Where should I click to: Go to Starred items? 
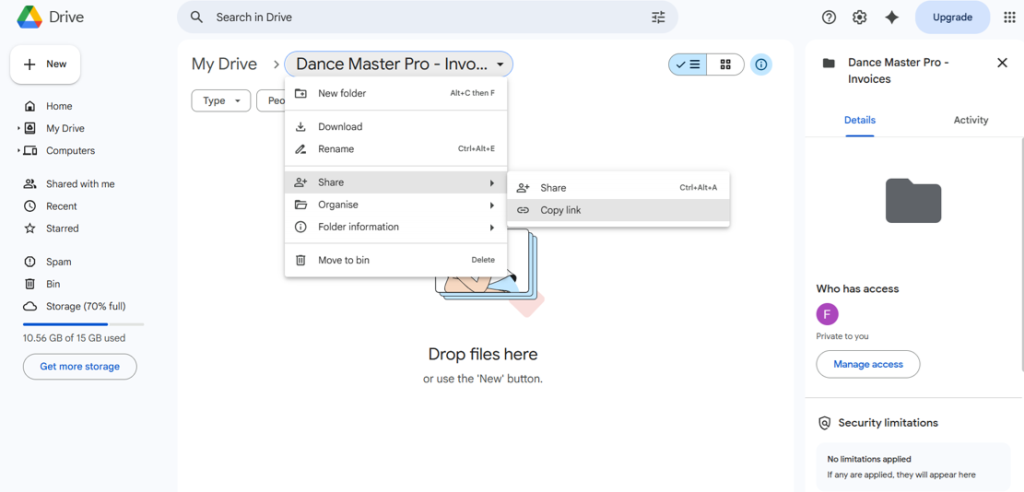tap(62, 228)
